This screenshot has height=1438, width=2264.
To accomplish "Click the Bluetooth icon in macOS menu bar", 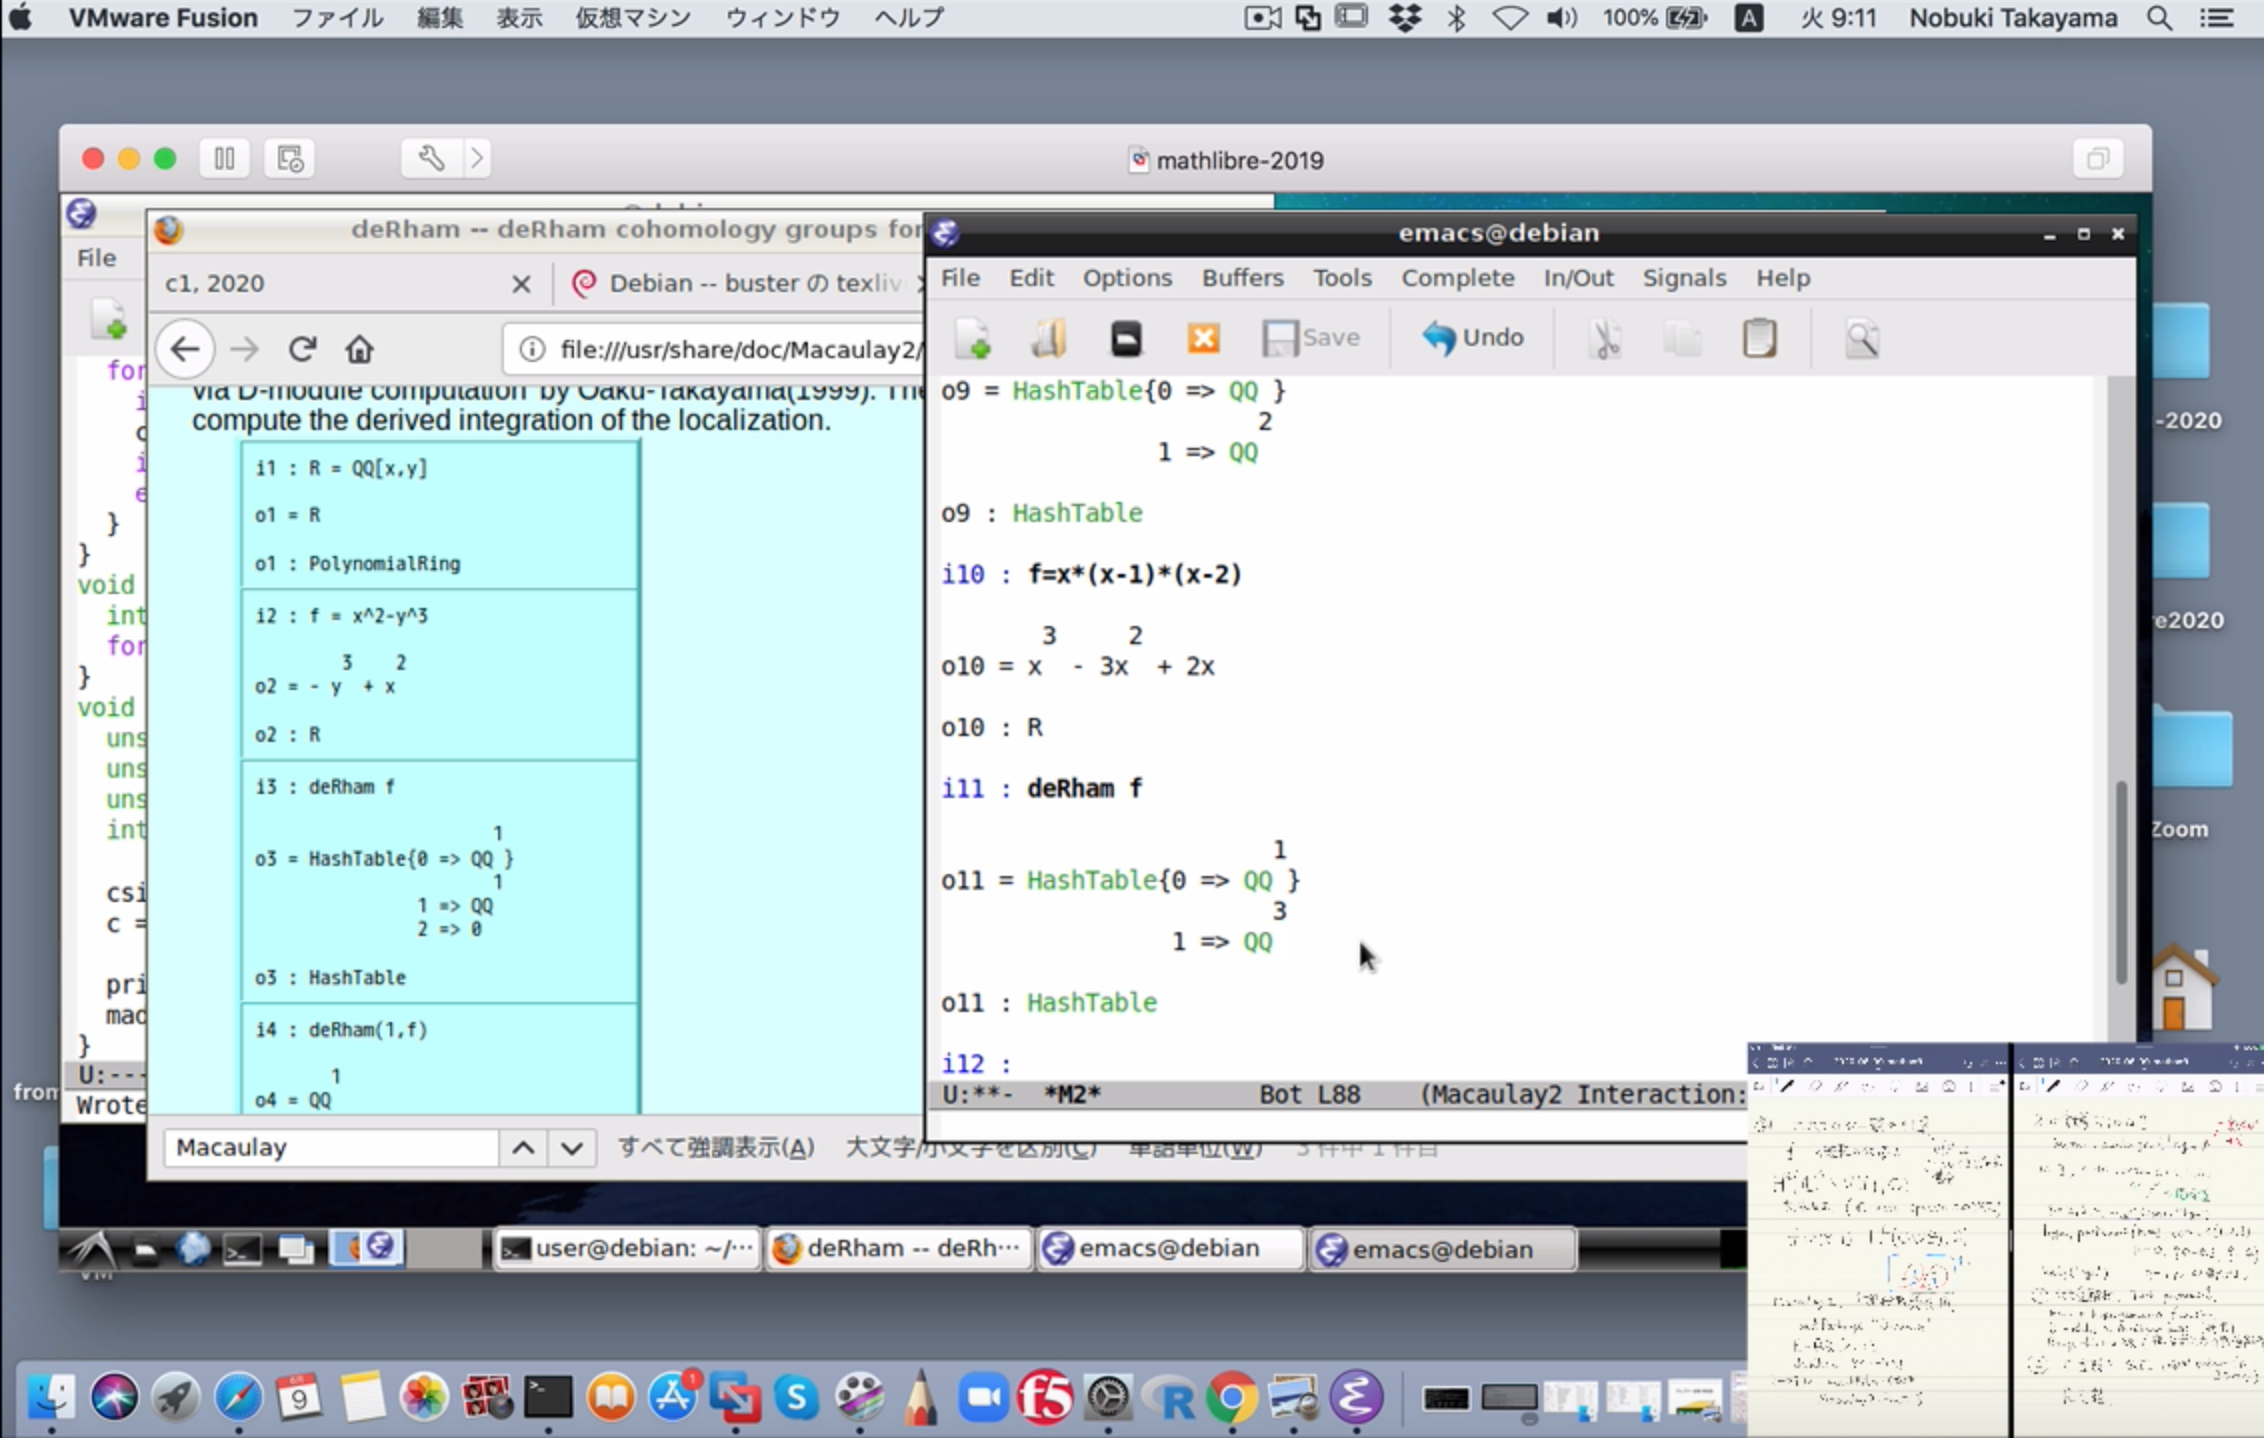I will click(1456, 18).
